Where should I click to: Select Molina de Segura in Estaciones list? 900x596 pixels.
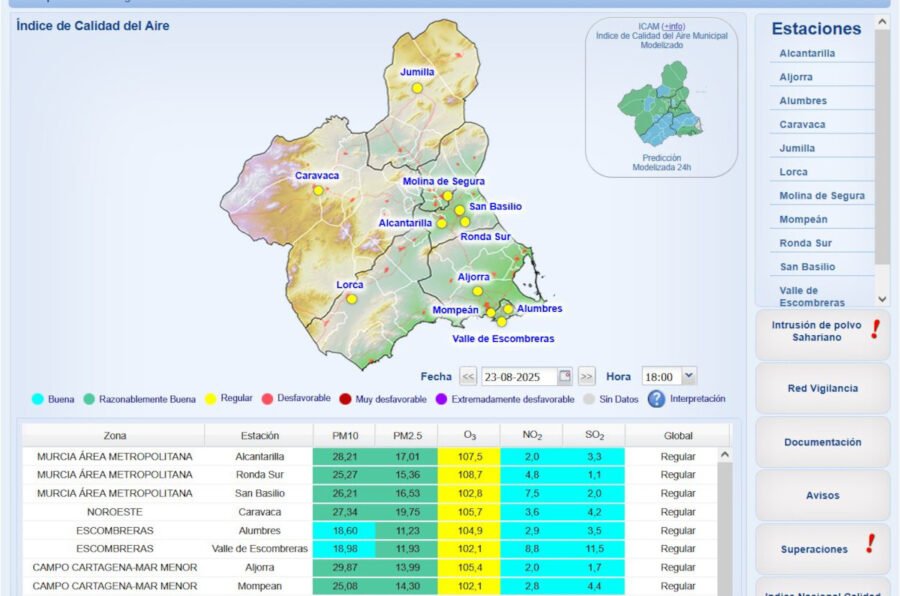click(822, 196)
